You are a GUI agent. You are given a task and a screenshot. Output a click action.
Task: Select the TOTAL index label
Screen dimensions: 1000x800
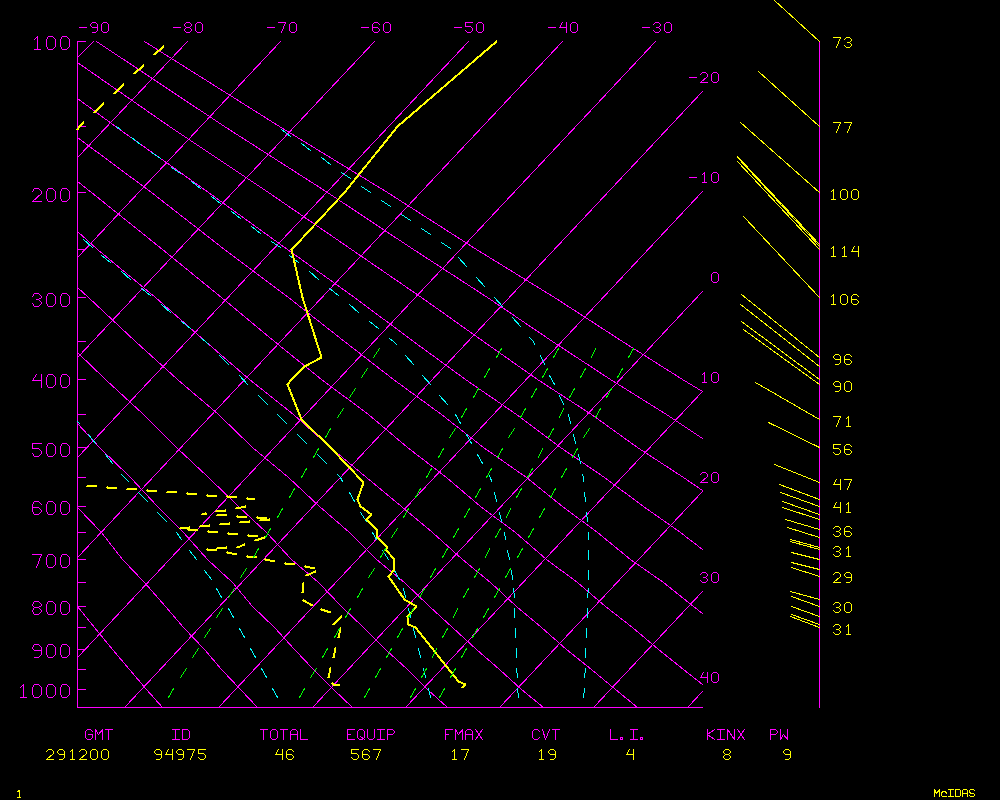(x=284, y=735)
